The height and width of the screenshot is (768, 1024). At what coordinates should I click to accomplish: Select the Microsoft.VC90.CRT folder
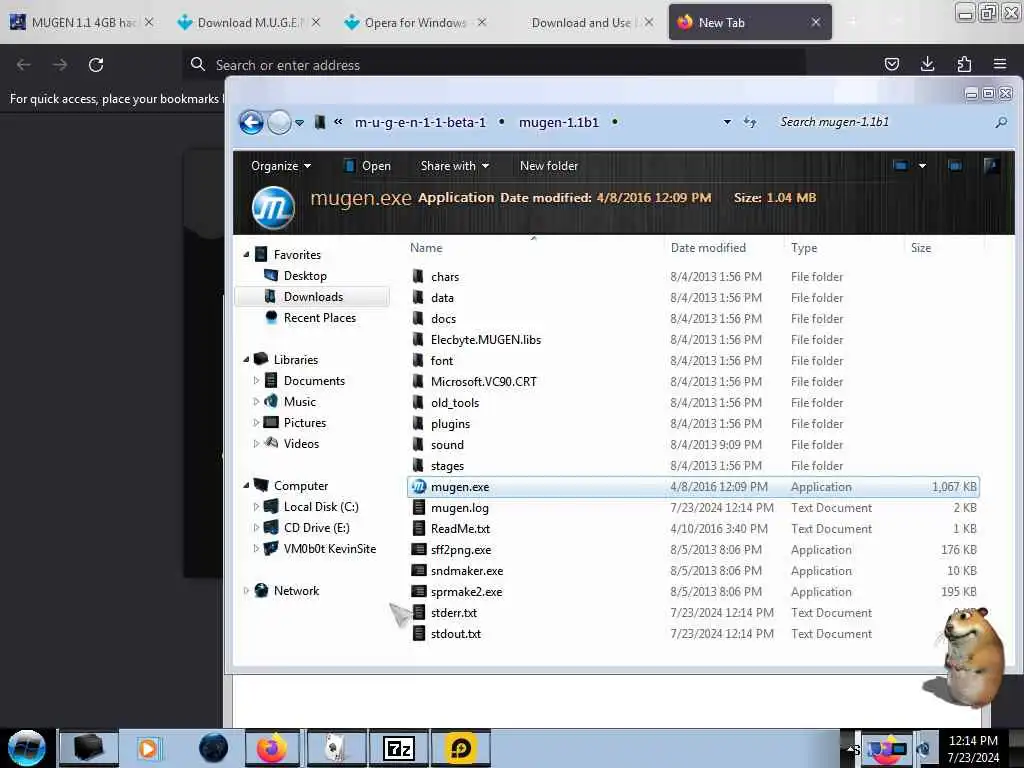pos(483,381)
